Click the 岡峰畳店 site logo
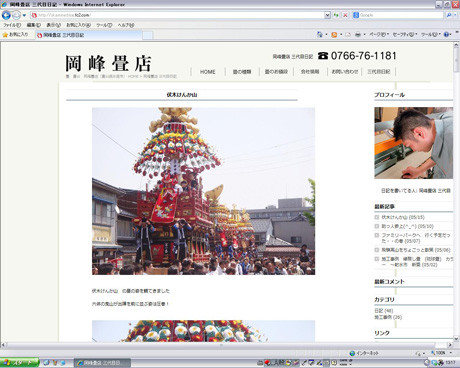 tap(108, 63)
